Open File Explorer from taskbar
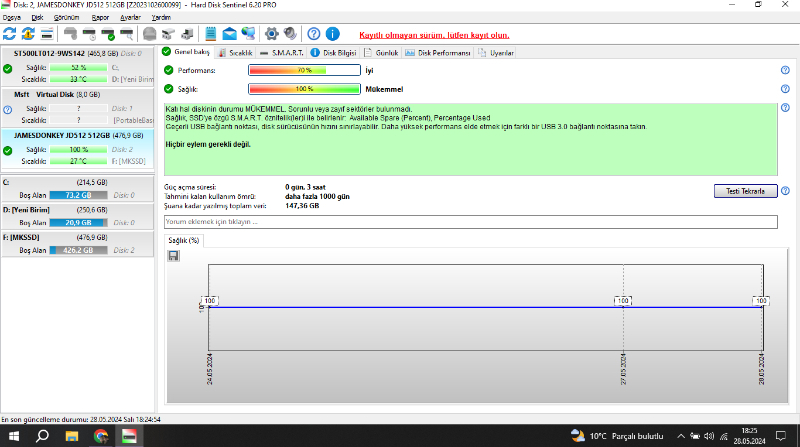800x447 pixels. (x=71, y=436)
